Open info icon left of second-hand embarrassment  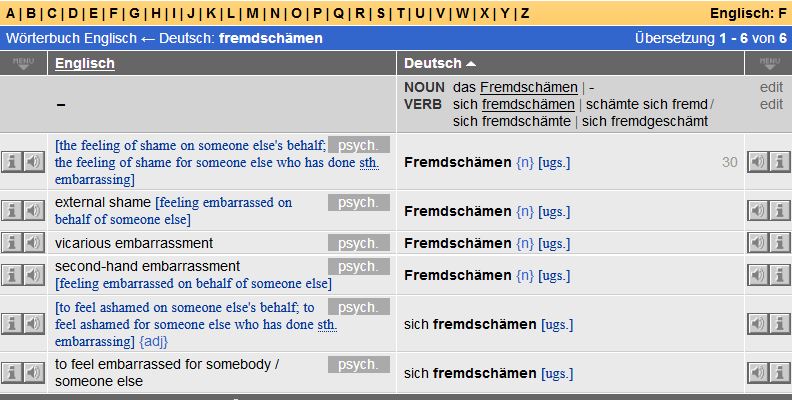12,275
